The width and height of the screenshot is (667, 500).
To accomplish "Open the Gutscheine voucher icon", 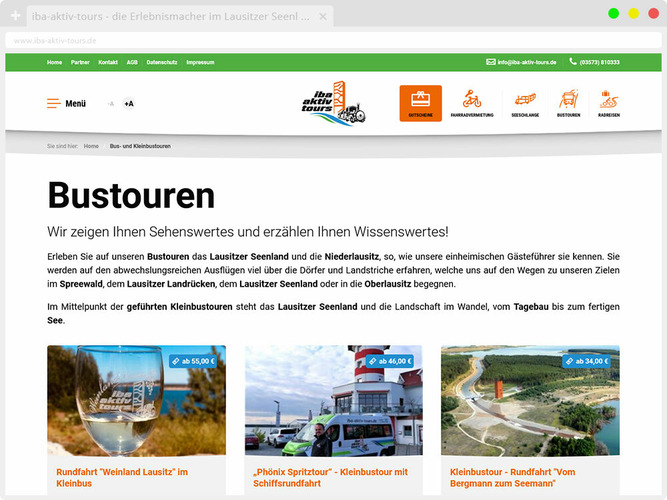I will click(x=420, y=103).
